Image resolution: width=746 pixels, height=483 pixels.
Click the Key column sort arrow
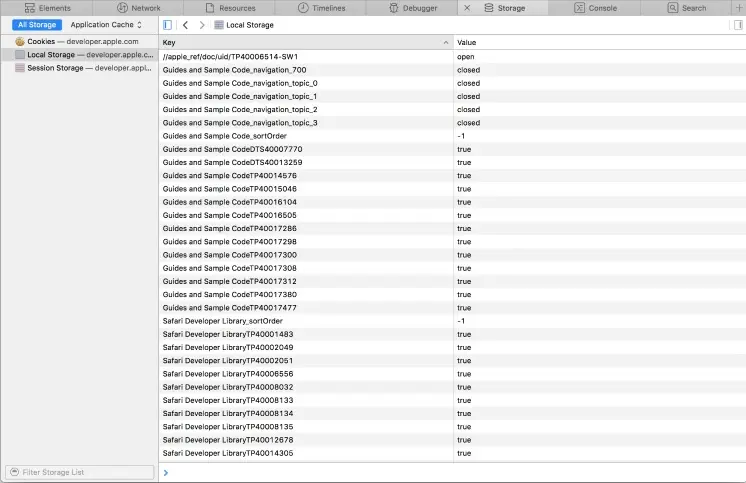pyautogui.click(x=446, y=42)
